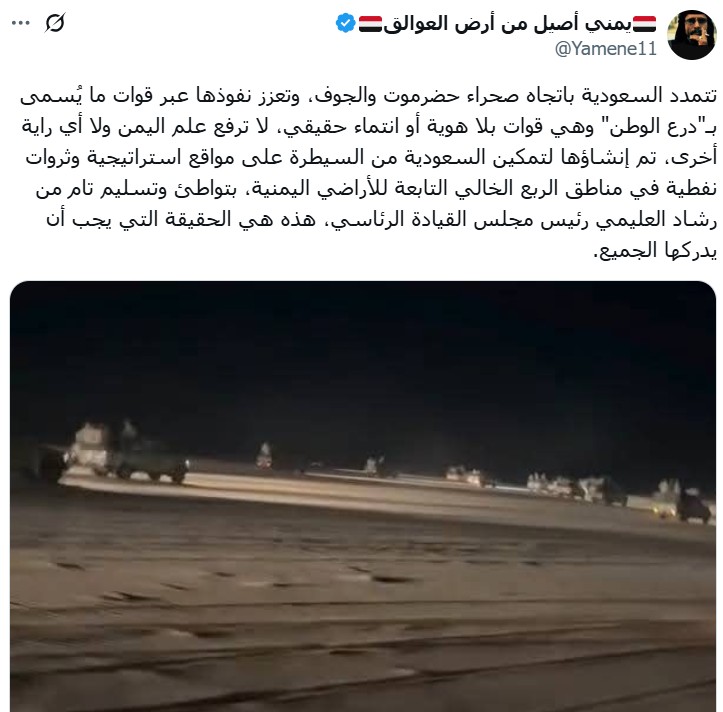Play the night convoy video thumbnail
Viewport: 723px width, 712px height.
tap(363, 496)
